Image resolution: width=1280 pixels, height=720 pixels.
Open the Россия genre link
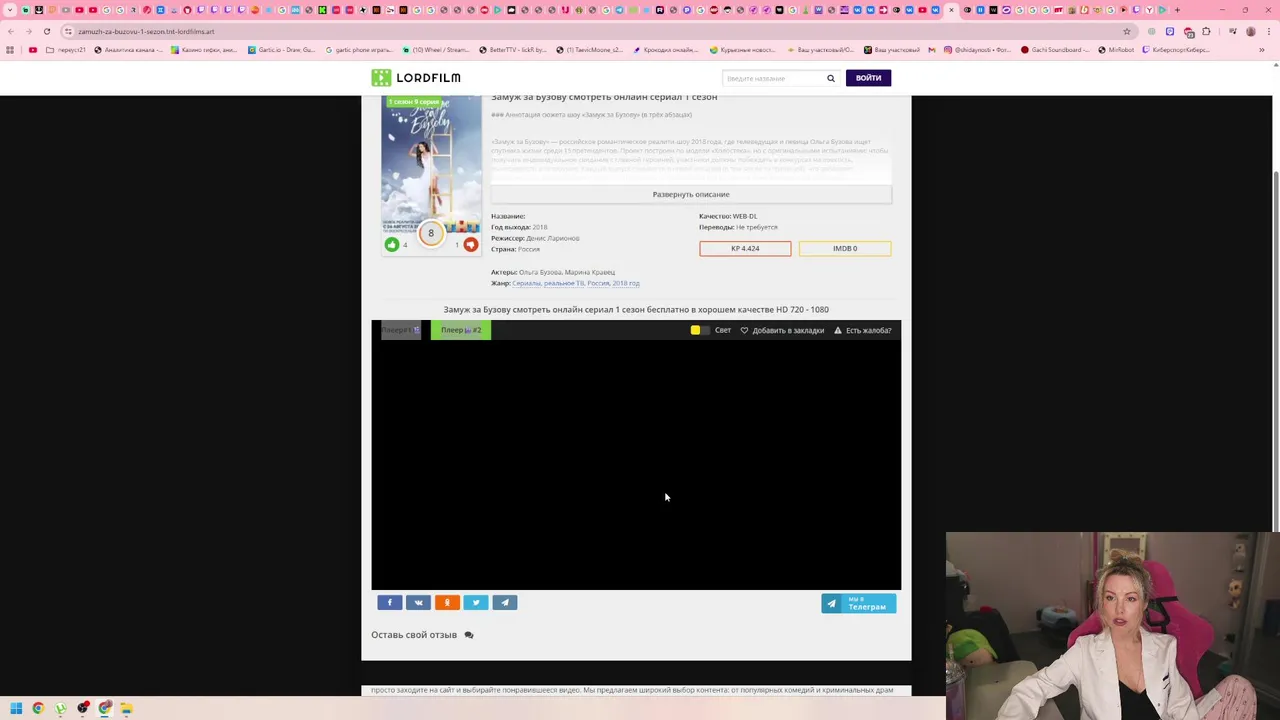[598, 283]
